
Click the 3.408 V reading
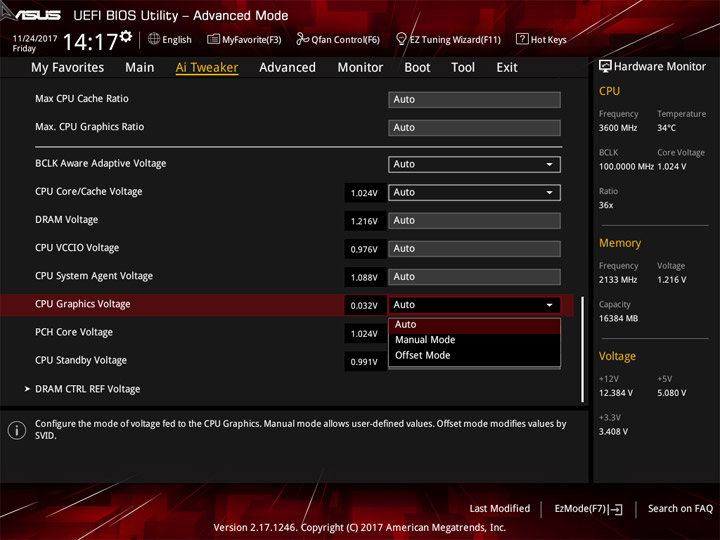[x=613, y=432]
